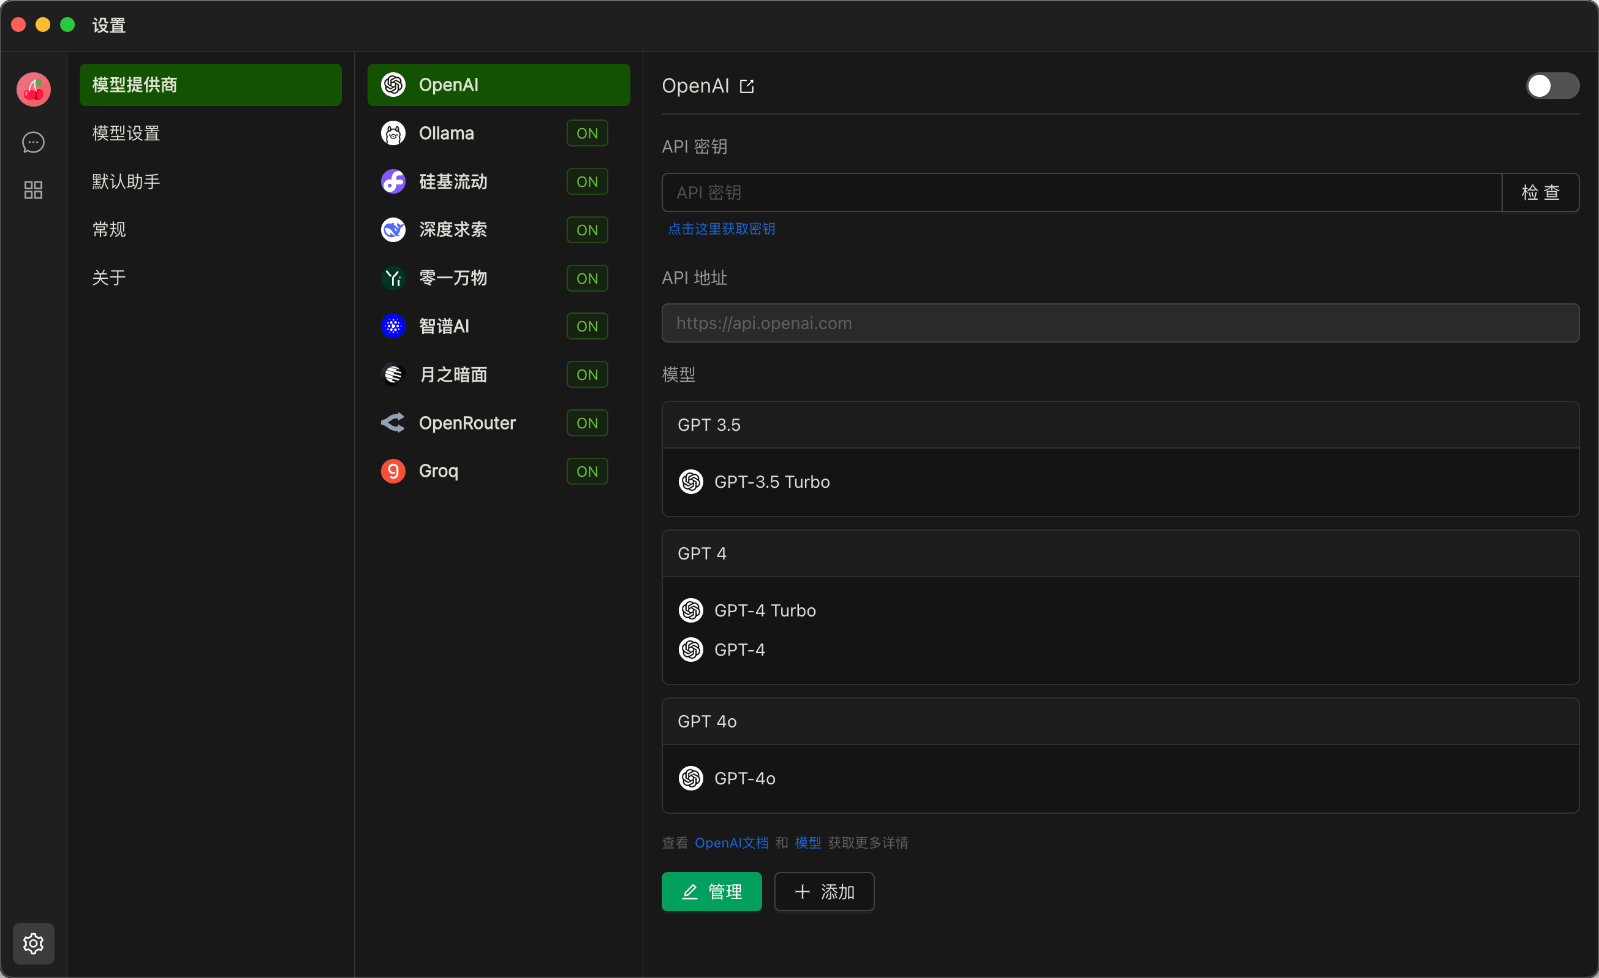Toggle the 硅基流动 ON badge
This screenshot has height=978, width=1599.
(x=587, y=181)
